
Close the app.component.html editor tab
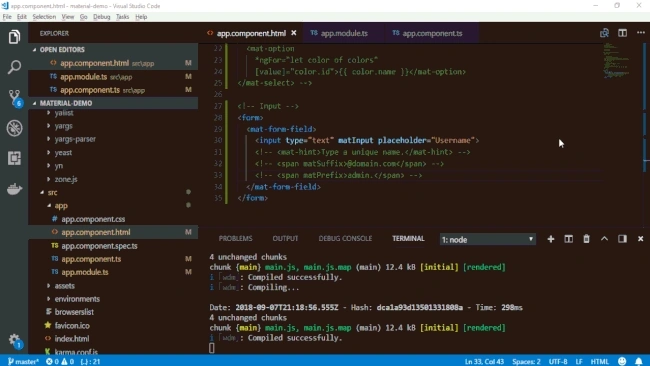point(293,33)
